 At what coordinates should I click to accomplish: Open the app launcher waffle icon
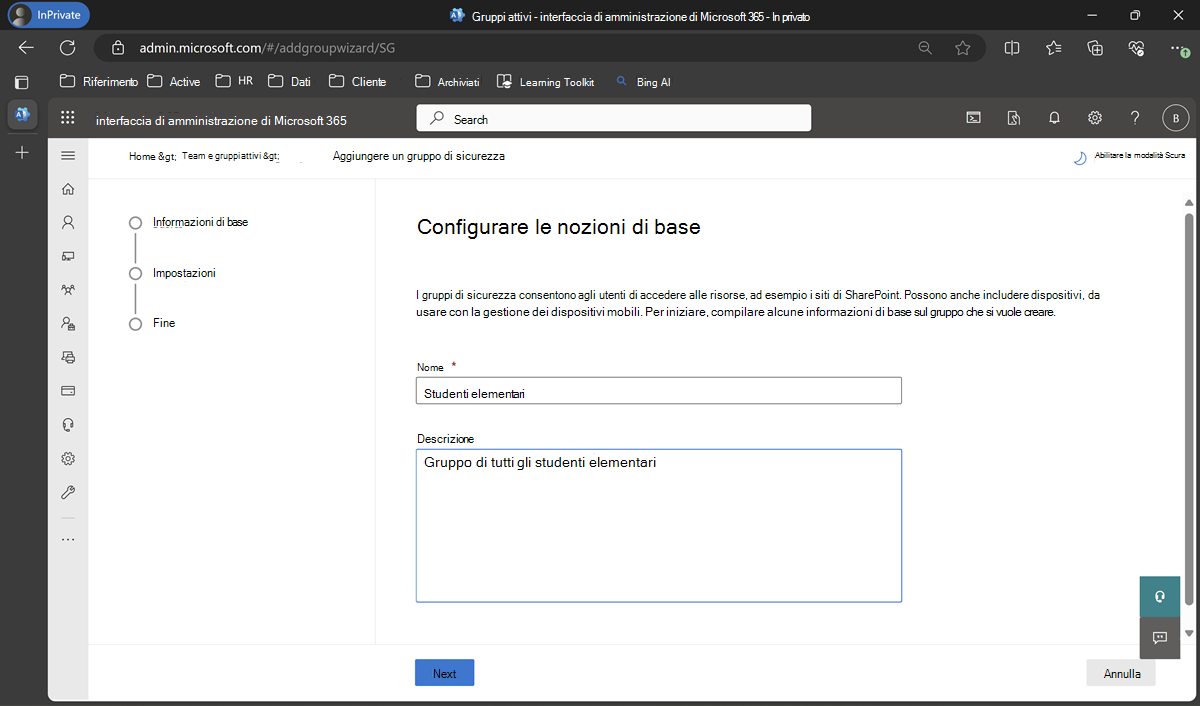(x=68, y=118)
